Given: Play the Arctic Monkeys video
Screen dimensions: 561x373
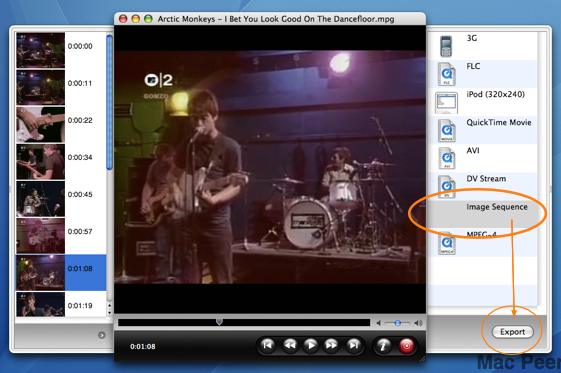Looking at the screenshot, I should (311, 345).
